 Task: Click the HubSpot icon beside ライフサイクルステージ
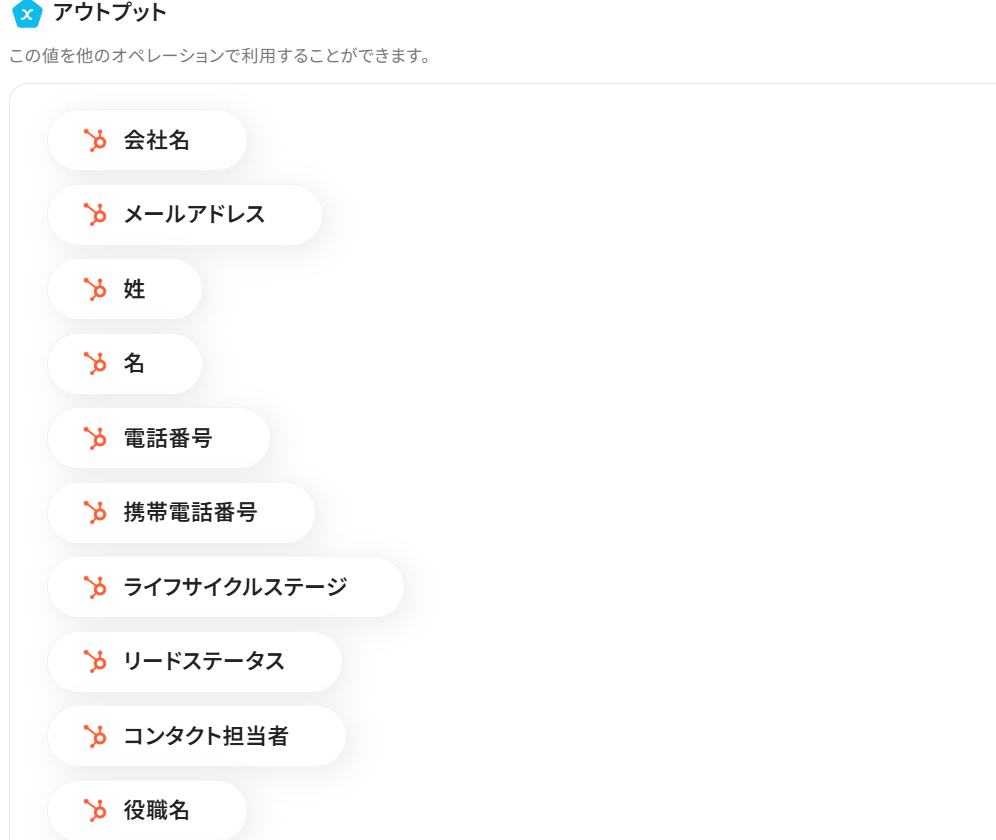click(x=95, y=587)
